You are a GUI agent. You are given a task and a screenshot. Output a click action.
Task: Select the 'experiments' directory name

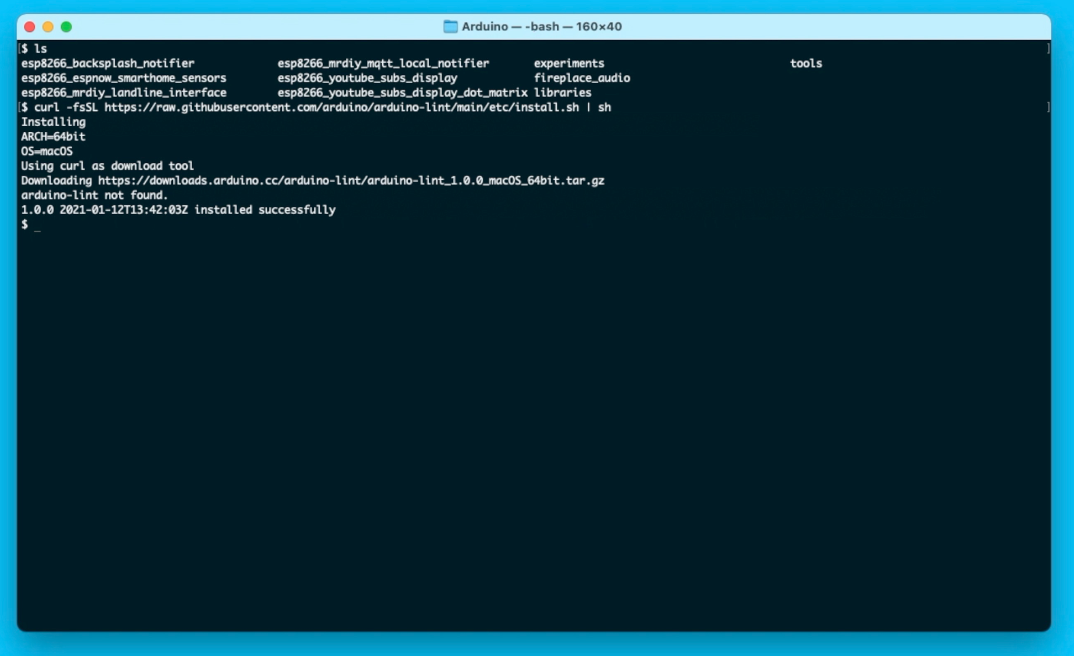[x=569, y=63]
